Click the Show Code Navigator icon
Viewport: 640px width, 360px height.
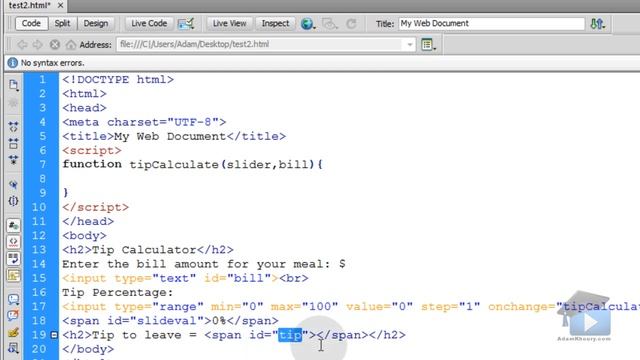tap(13, 102)
